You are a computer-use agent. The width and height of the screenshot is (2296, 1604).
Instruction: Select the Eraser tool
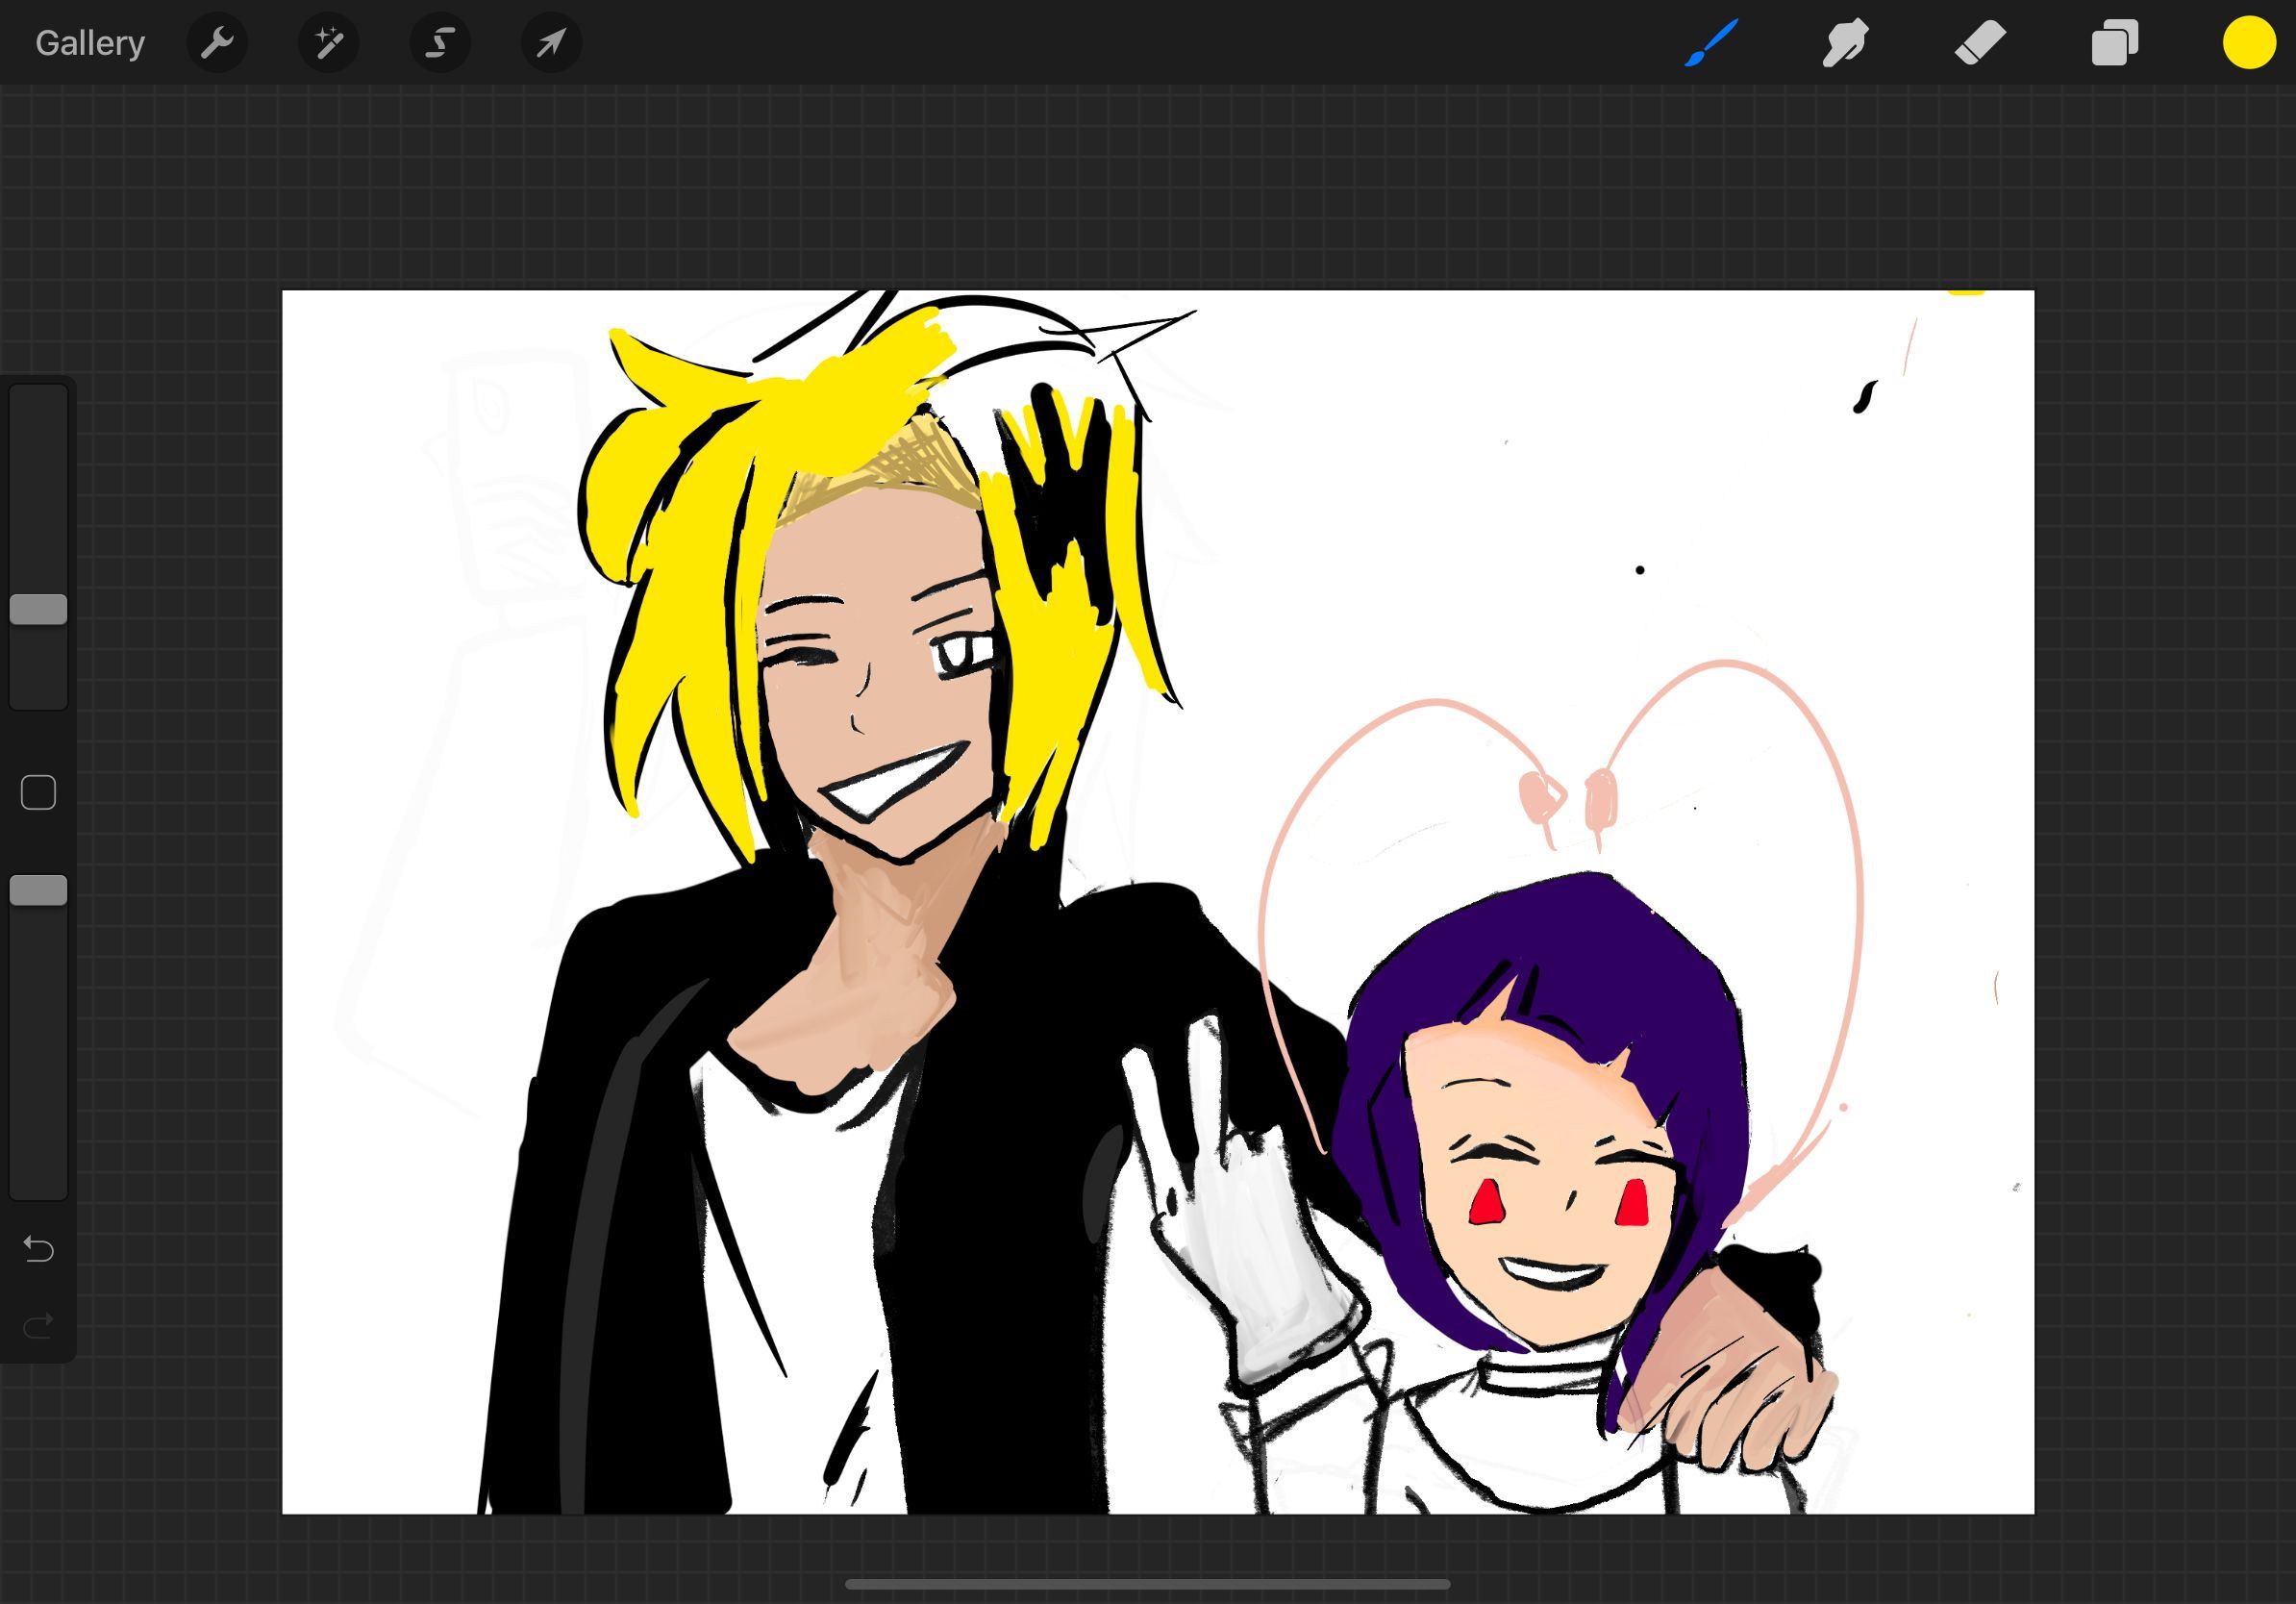1980,43
